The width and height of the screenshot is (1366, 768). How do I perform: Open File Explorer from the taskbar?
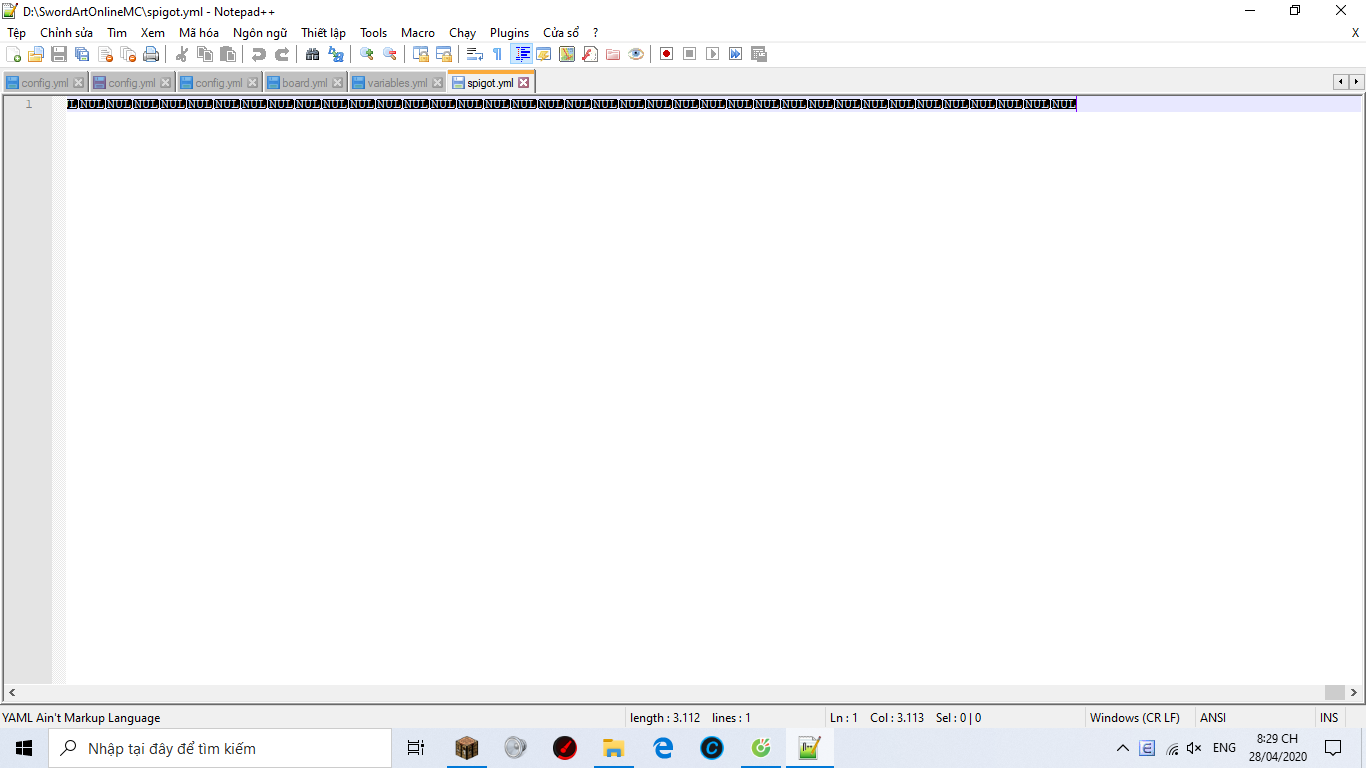(x=613, y=748)
